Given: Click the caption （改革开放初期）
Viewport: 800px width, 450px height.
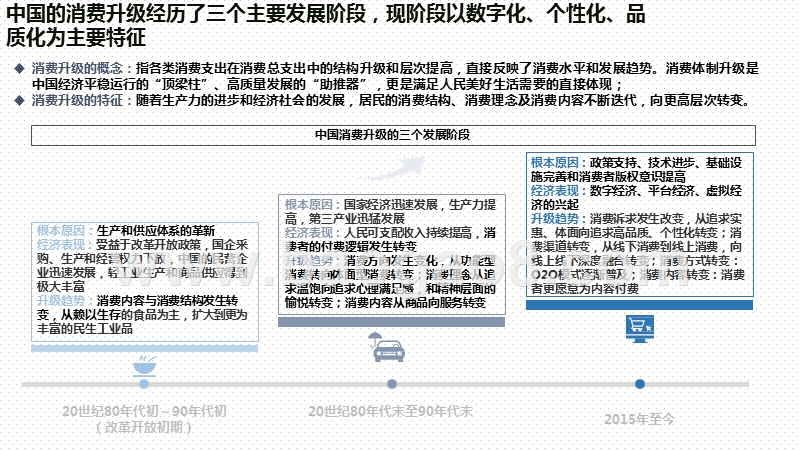Looking at the screenshot, I should click(144, 427).
